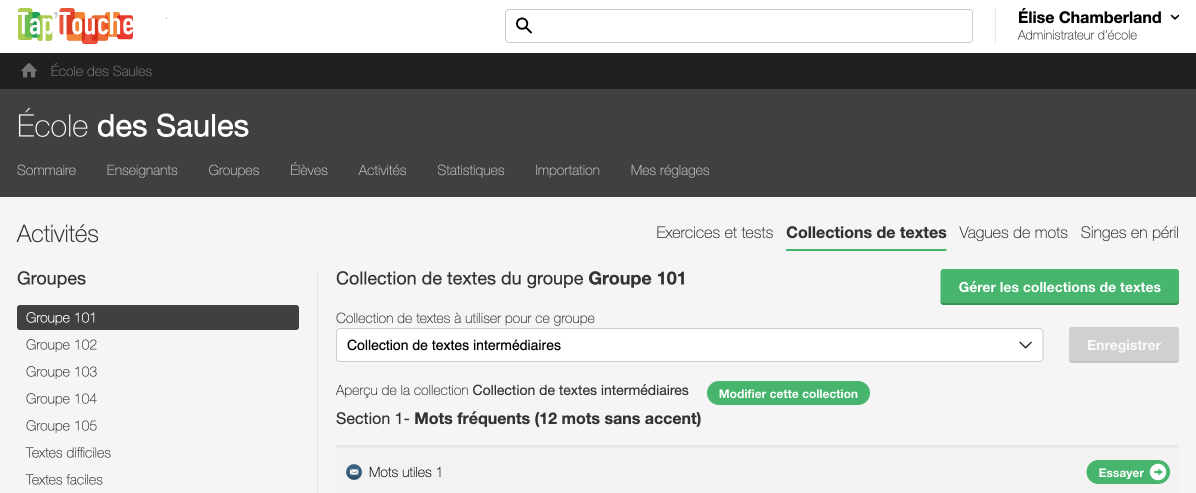
Task: Click the envelope icon beside Mots utiles 1
Action: tap(353, 472)
